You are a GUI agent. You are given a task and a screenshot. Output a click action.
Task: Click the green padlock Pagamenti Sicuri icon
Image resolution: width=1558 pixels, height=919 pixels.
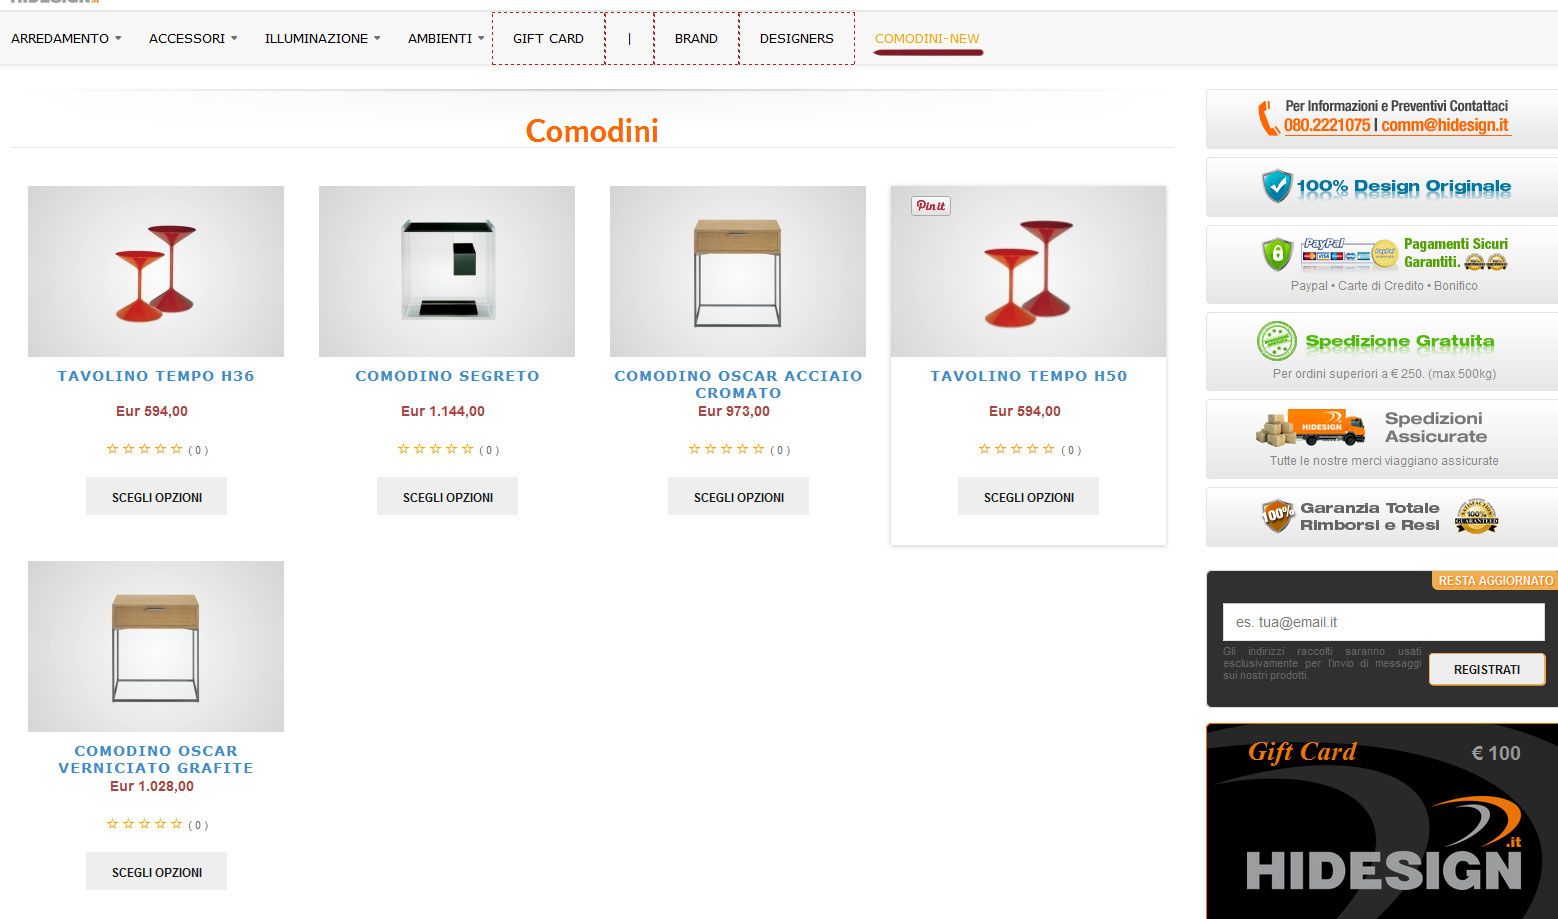(1277, 254)
